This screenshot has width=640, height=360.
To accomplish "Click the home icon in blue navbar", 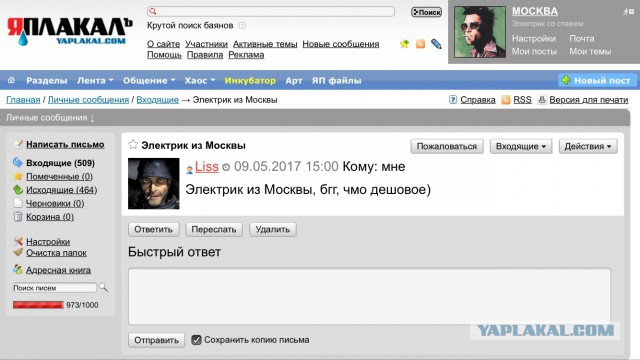I will pyautogui.click(x=11, y=80).
